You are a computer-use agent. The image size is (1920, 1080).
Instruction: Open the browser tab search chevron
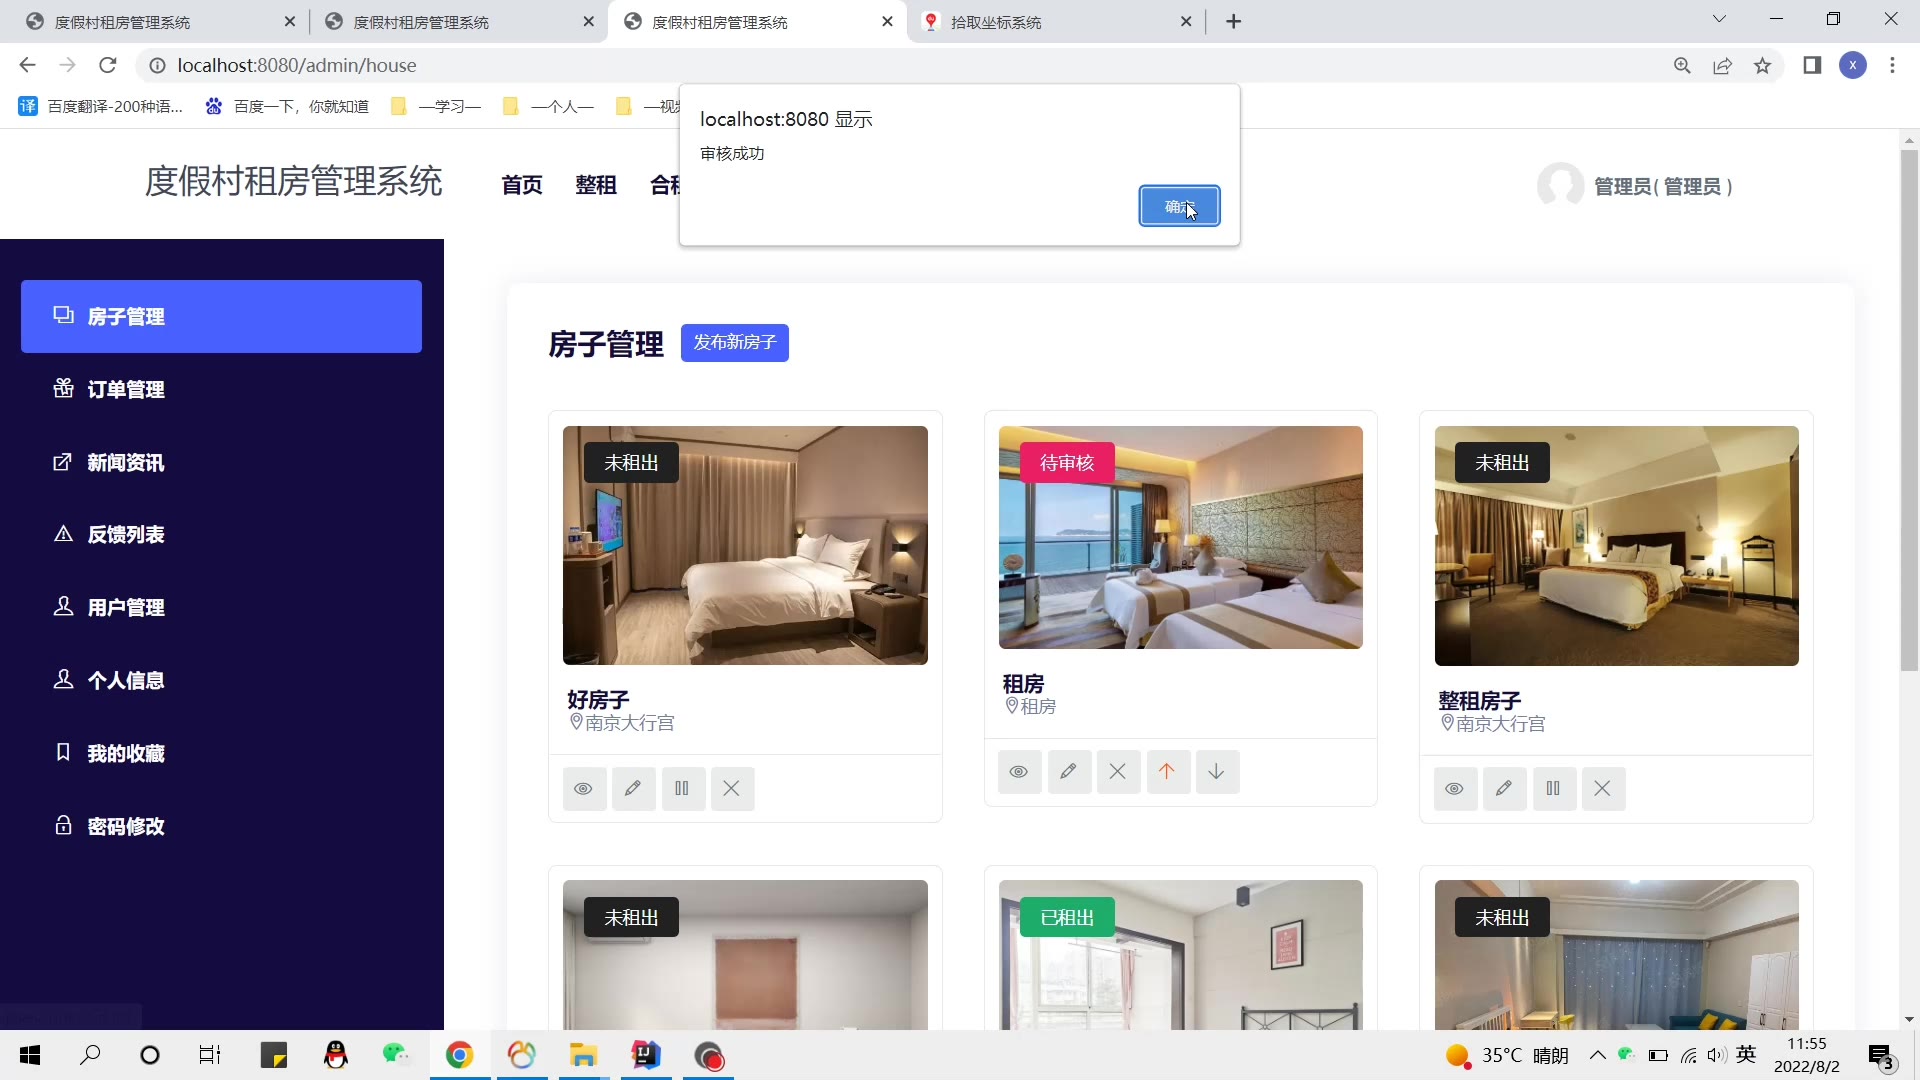1719,20
